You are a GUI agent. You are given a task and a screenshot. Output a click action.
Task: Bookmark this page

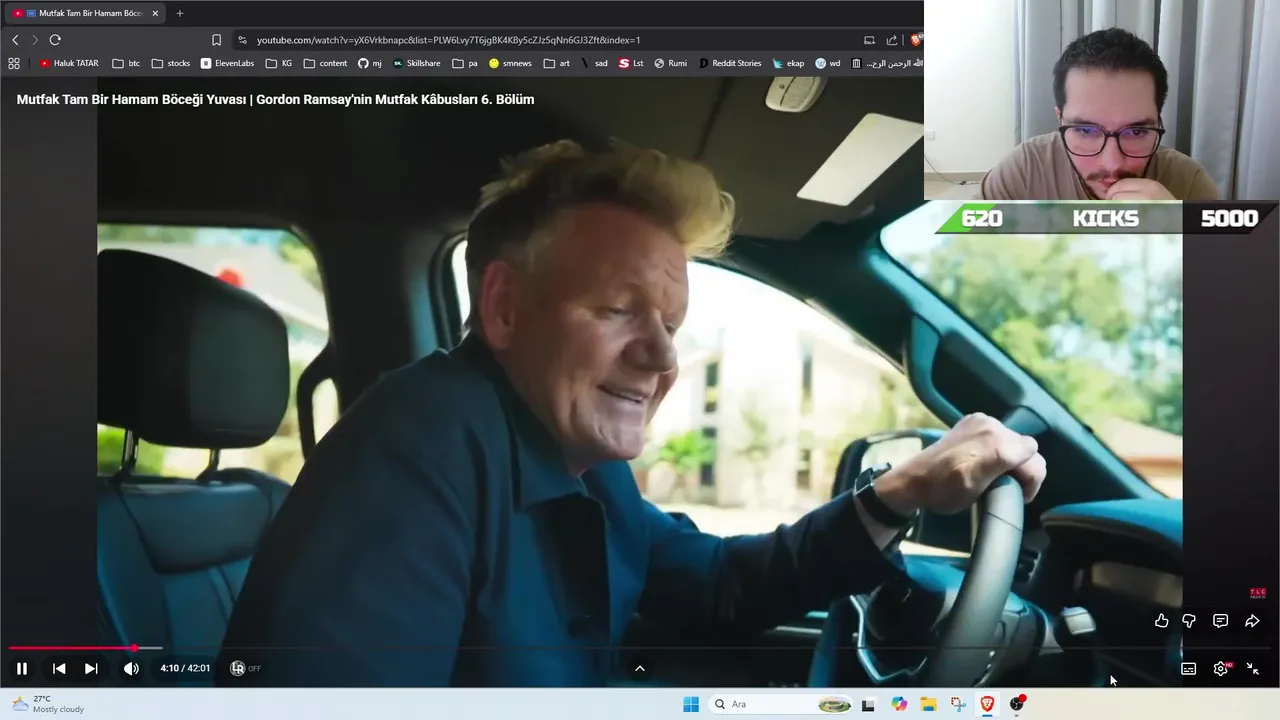216,40
